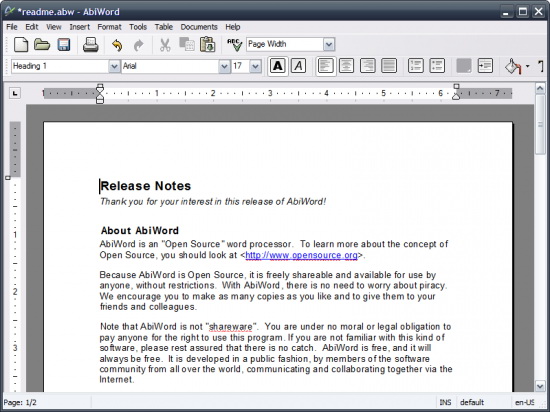Copy selection with copy icon
The image size is (550, 412).
tap(187, 45)
